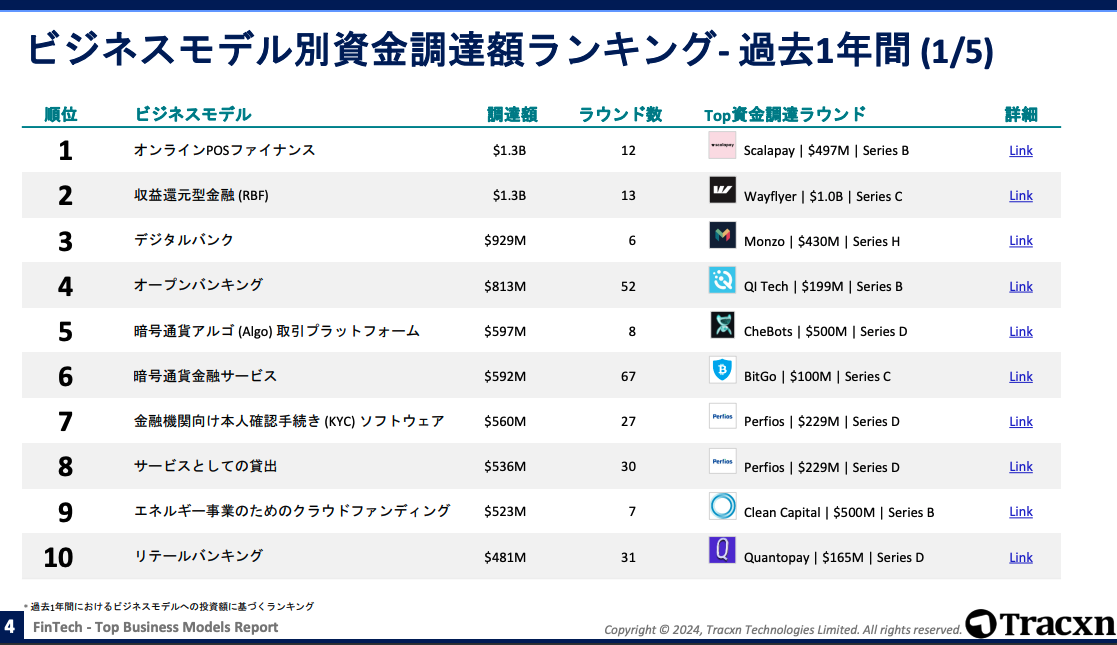Select the デジタルバンク business model name
This screenshot has height=645, width=1117.
click(x=184, y=240)
